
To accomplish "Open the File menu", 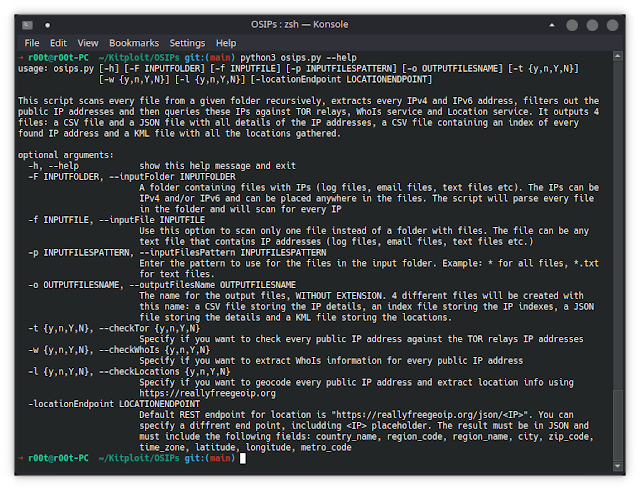I will click(x=32, y=43).
